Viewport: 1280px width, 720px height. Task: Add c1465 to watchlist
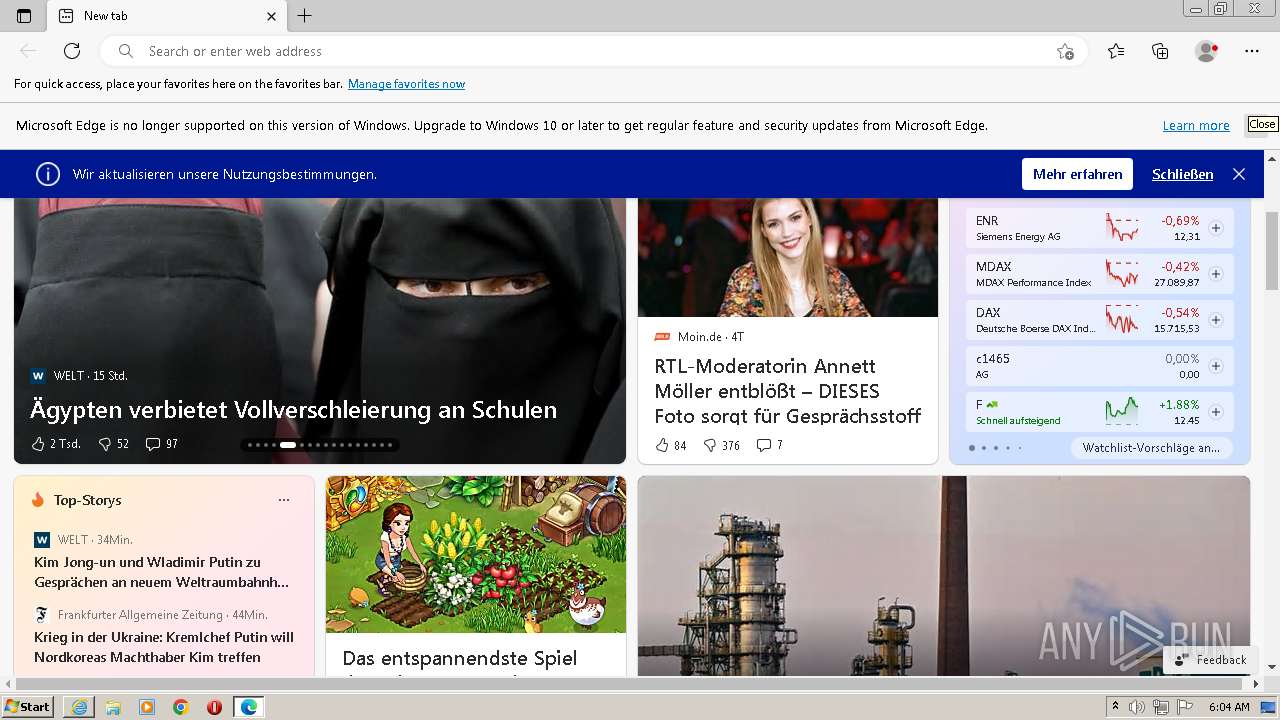[1216, 366]
